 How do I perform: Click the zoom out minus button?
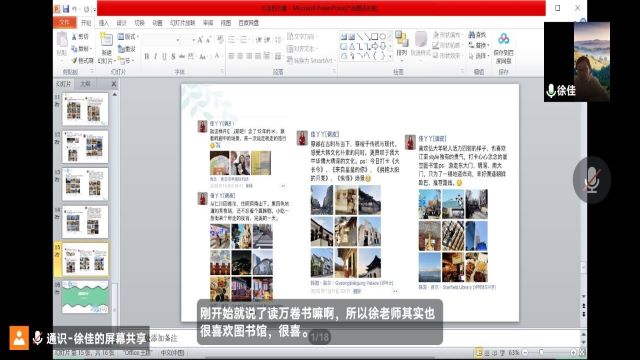click(x=526, y=352)
